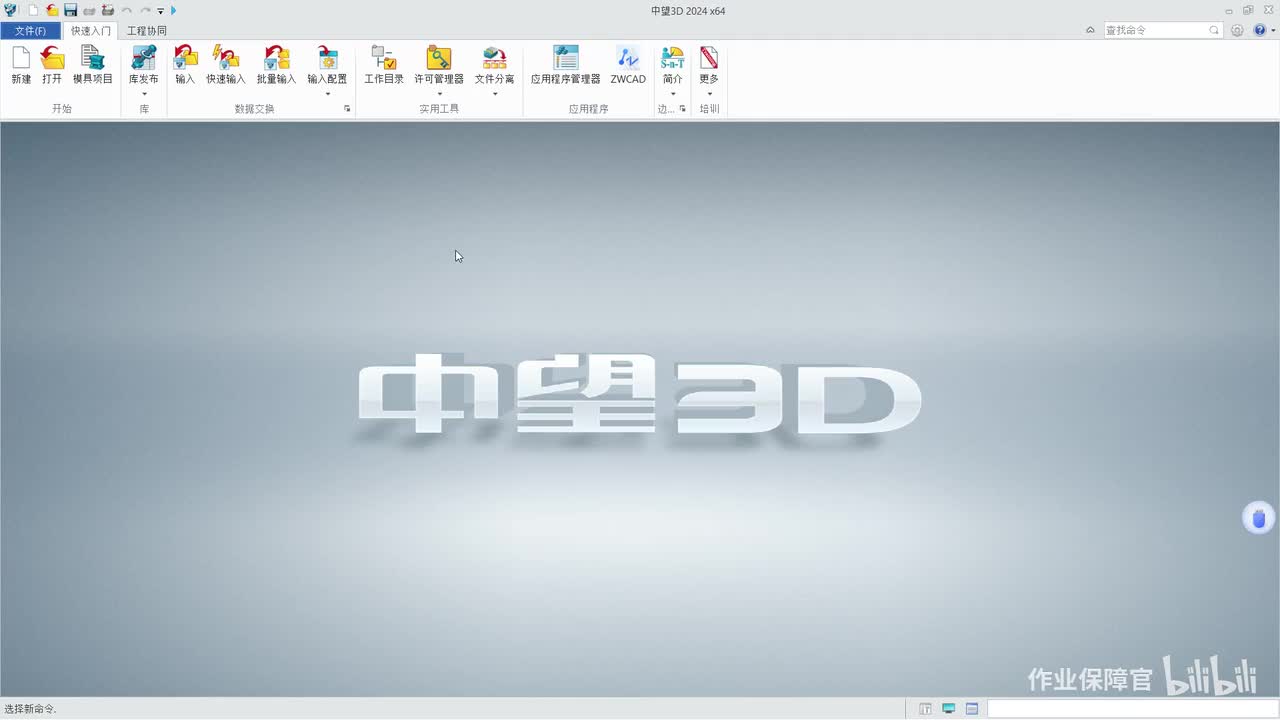Click the greyed printer icon beside the save icon
Viewport: 1280px width, 720px height.
(x=89, y=10)
